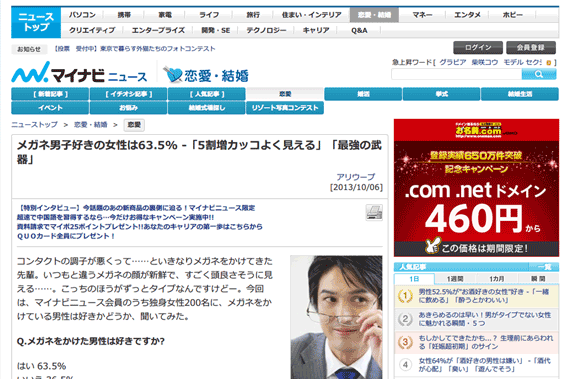Click trending word 柴咲コウ
Viewport: 570px width, 379px height.
pyautogui.click(x=485, y=63)
